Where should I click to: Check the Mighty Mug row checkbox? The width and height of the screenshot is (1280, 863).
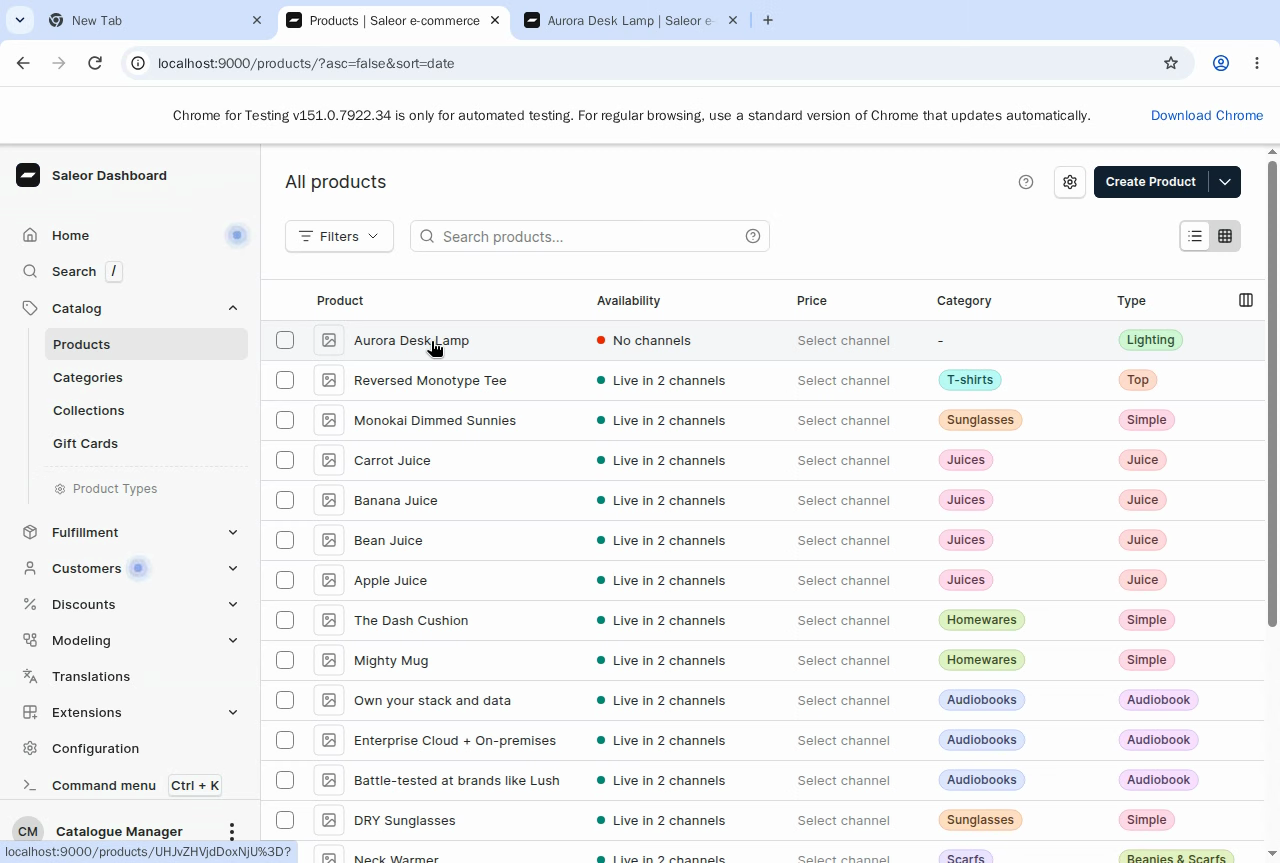[285, 660]
